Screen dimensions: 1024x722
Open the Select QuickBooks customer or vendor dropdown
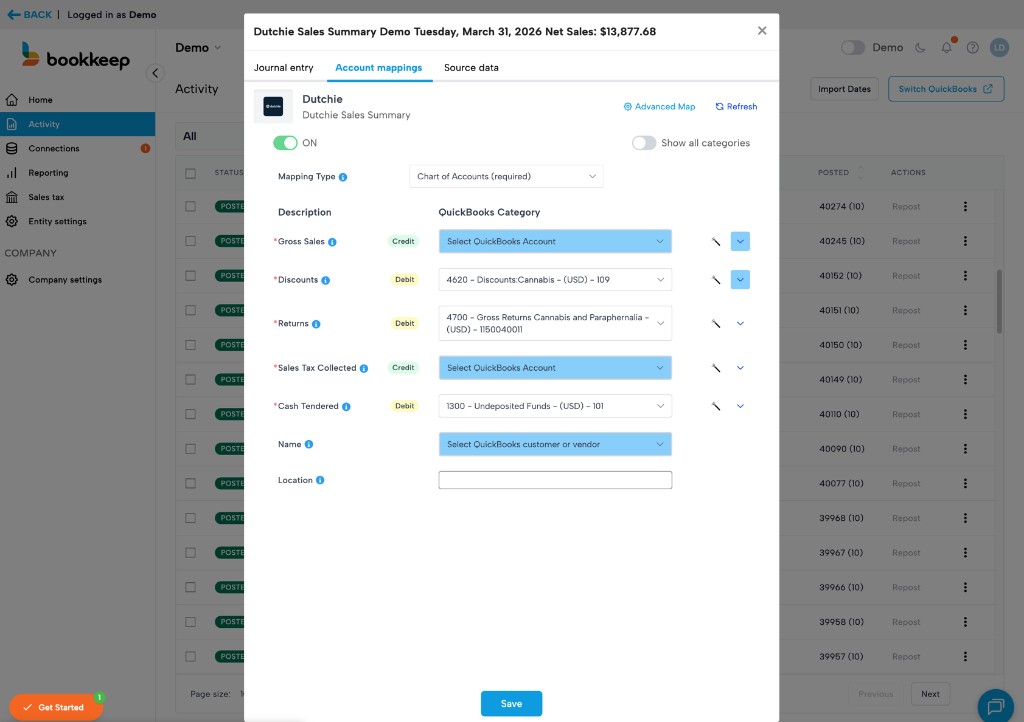coord(555,443)
